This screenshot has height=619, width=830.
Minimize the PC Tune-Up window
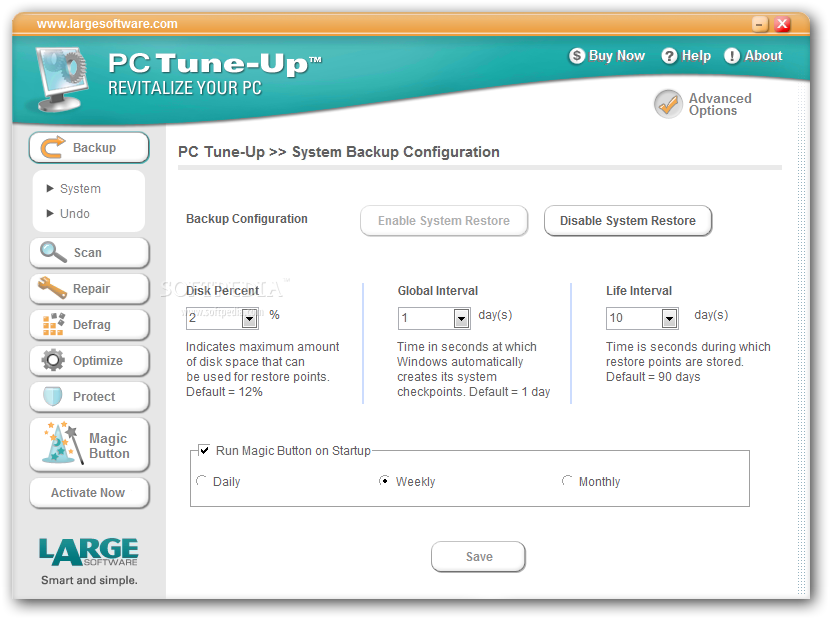click(x=760, y=24)
